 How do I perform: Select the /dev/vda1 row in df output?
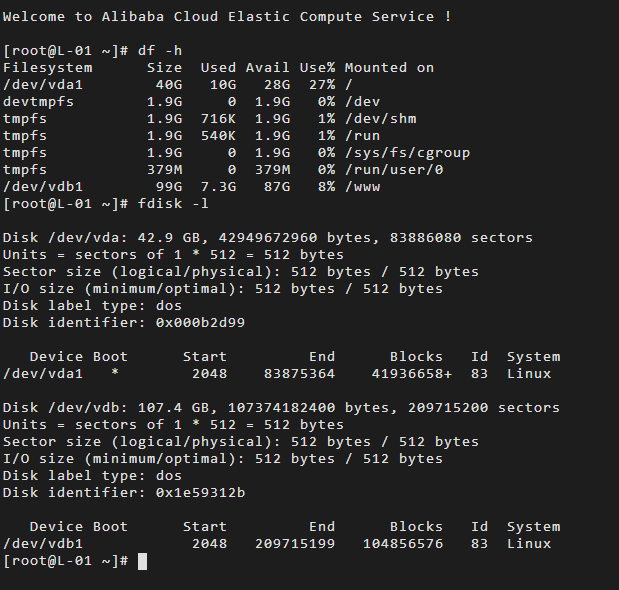(178, 84)
